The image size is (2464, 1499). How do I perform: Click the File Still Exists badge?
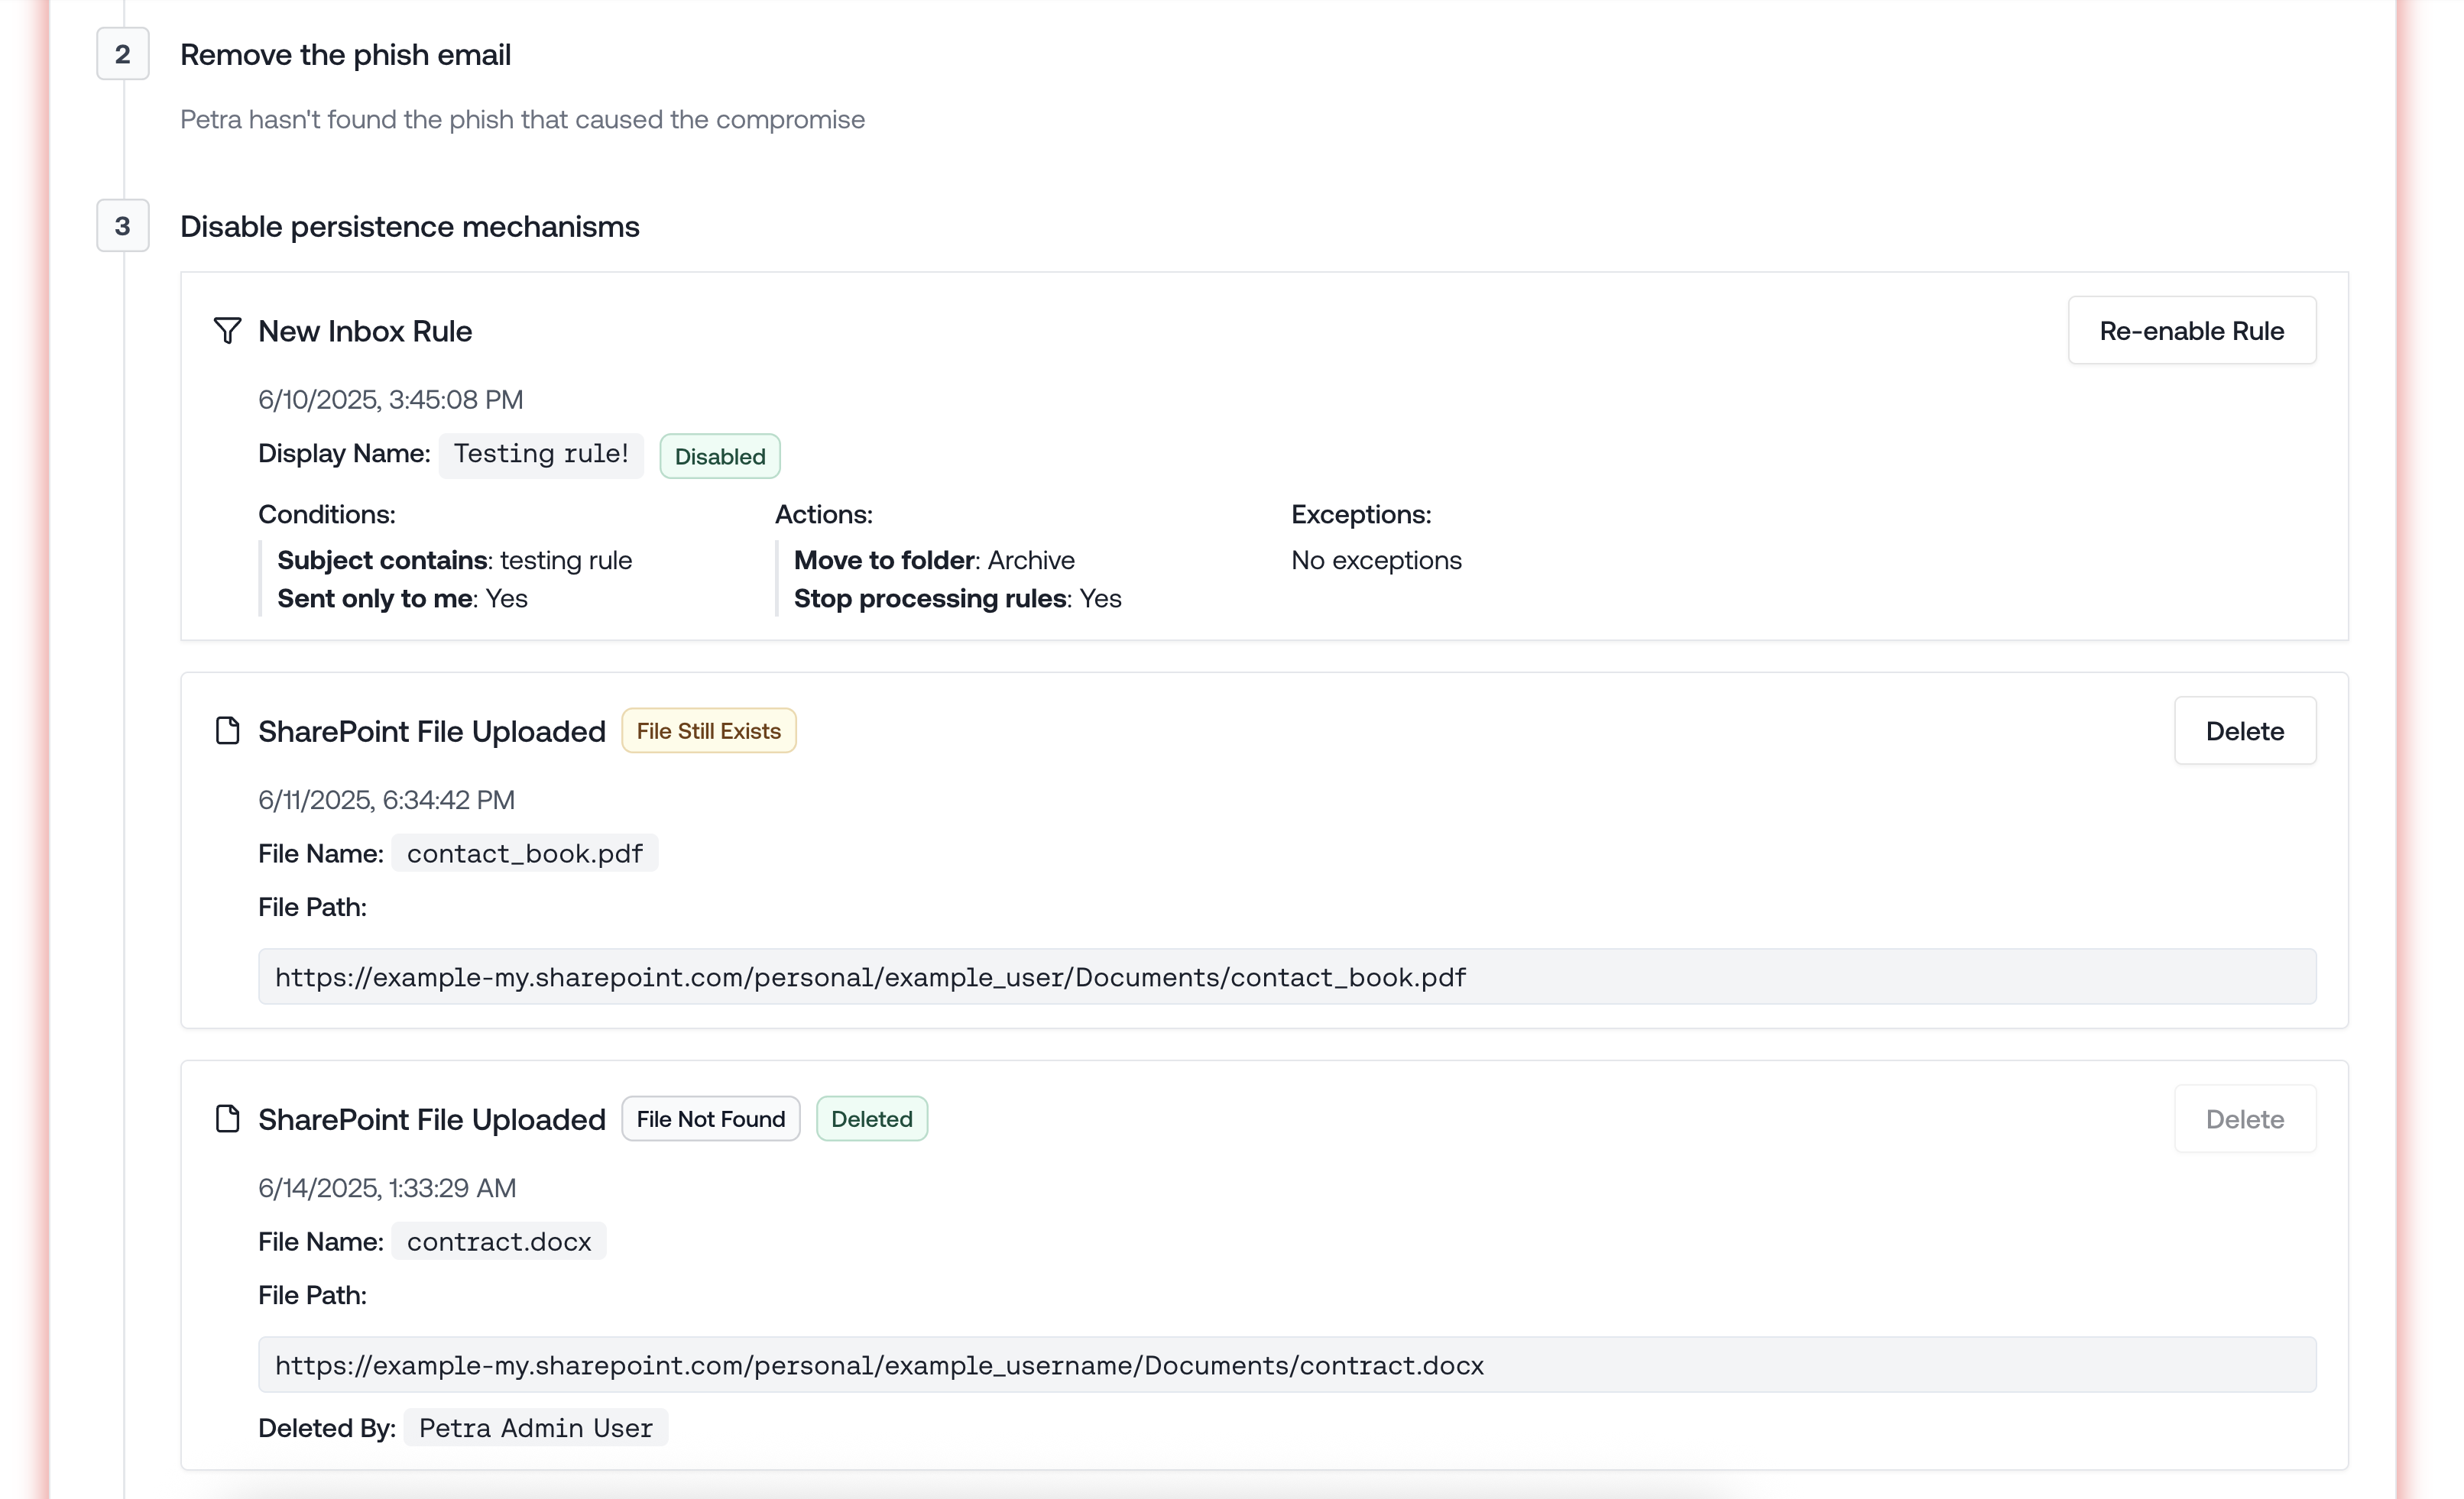click(708, 731)
